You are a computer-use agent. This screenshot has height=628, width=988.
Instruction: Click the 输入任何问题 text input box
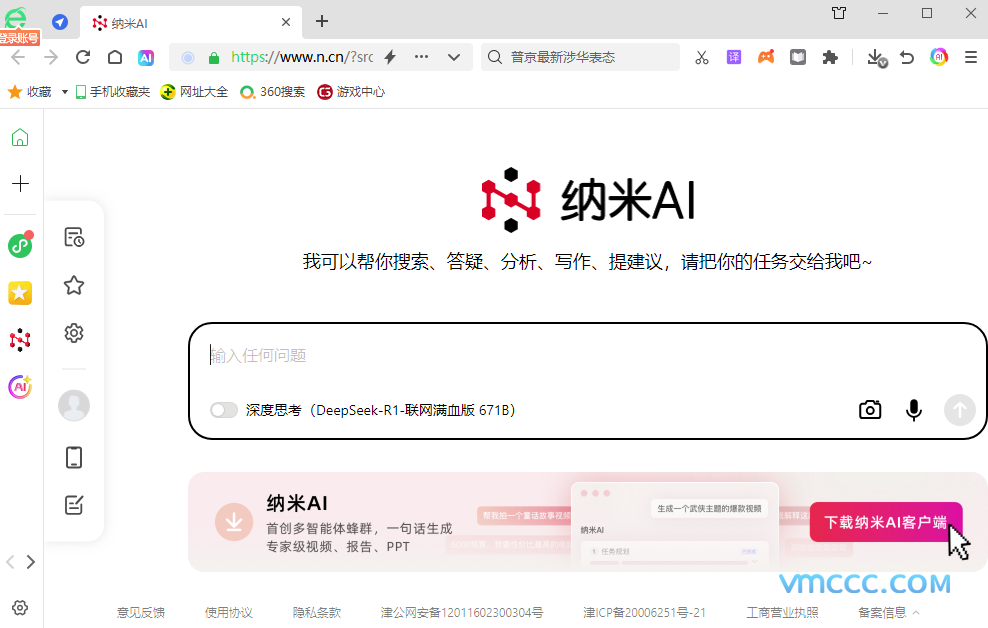580,356
